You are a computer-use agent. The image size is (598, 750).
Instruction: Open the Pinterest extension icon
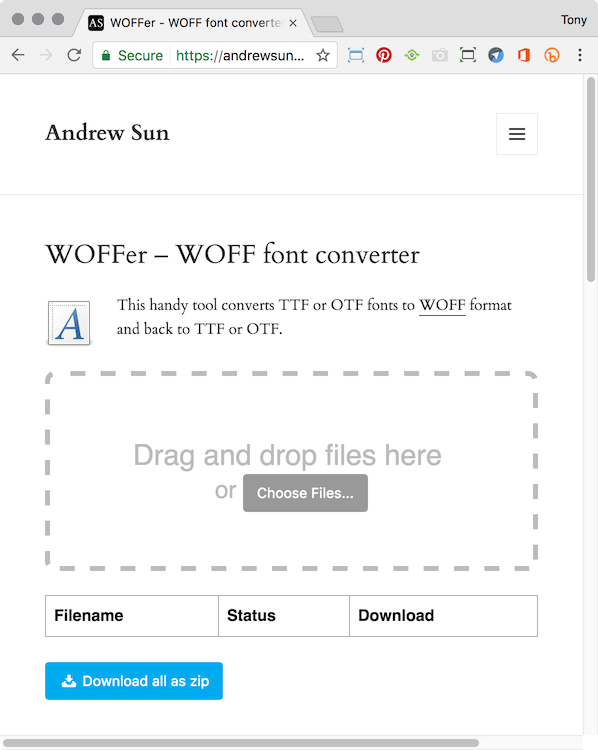[384, 55]
